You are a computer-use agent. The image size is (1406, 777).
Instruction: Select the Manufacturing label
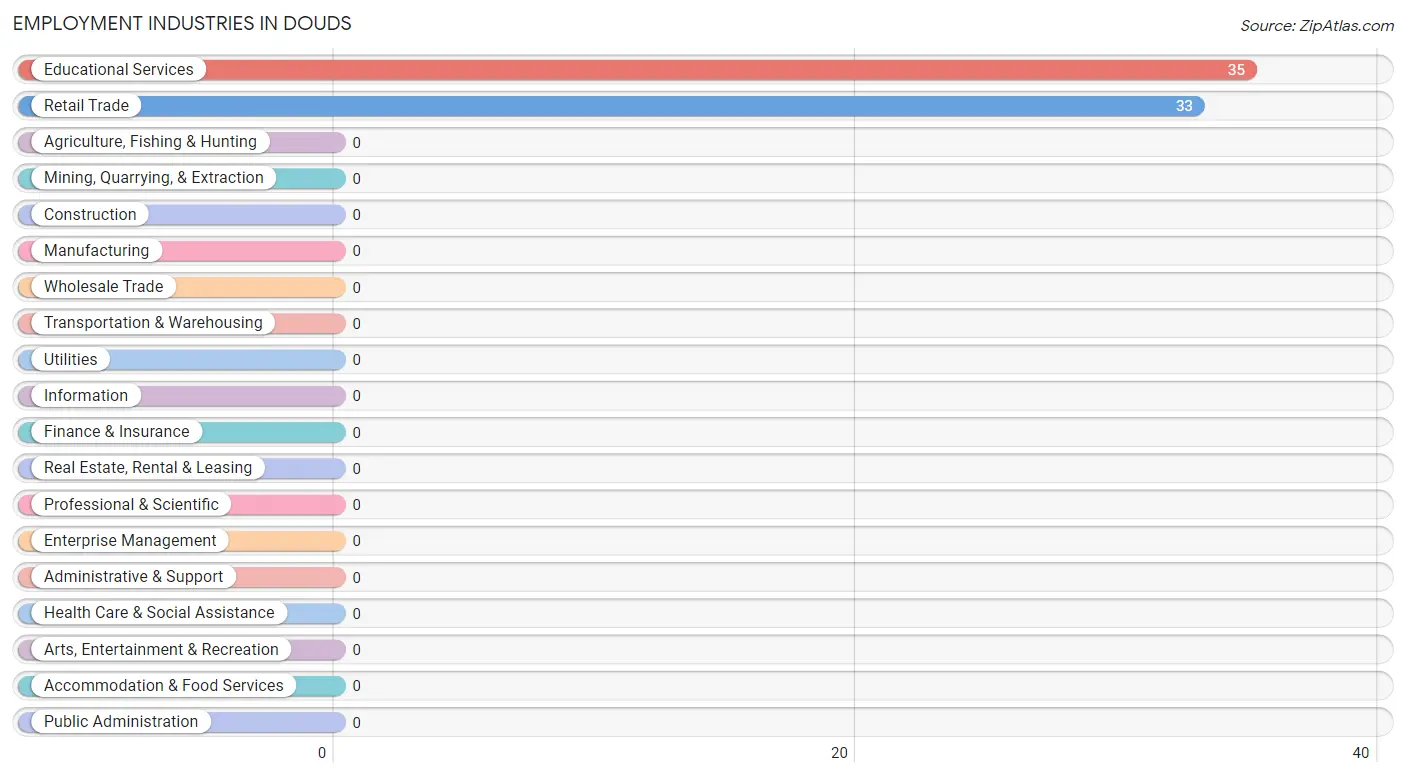96,251
